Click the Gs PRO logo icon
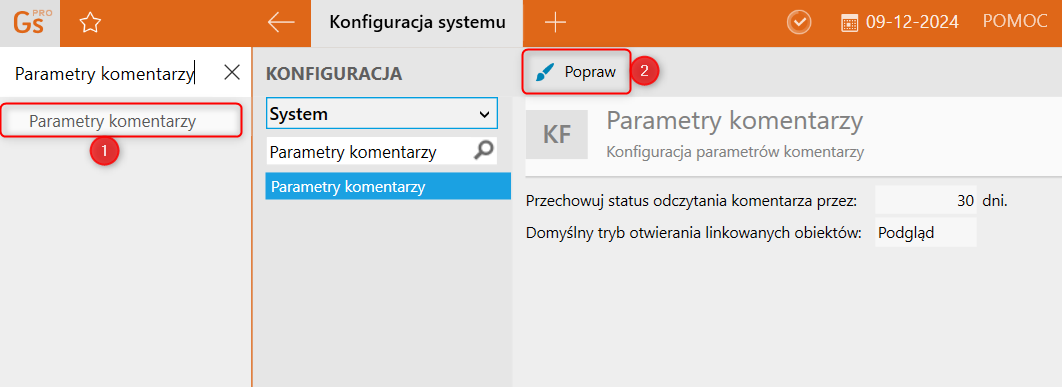The image size is (1062, 387). (30, 23)
